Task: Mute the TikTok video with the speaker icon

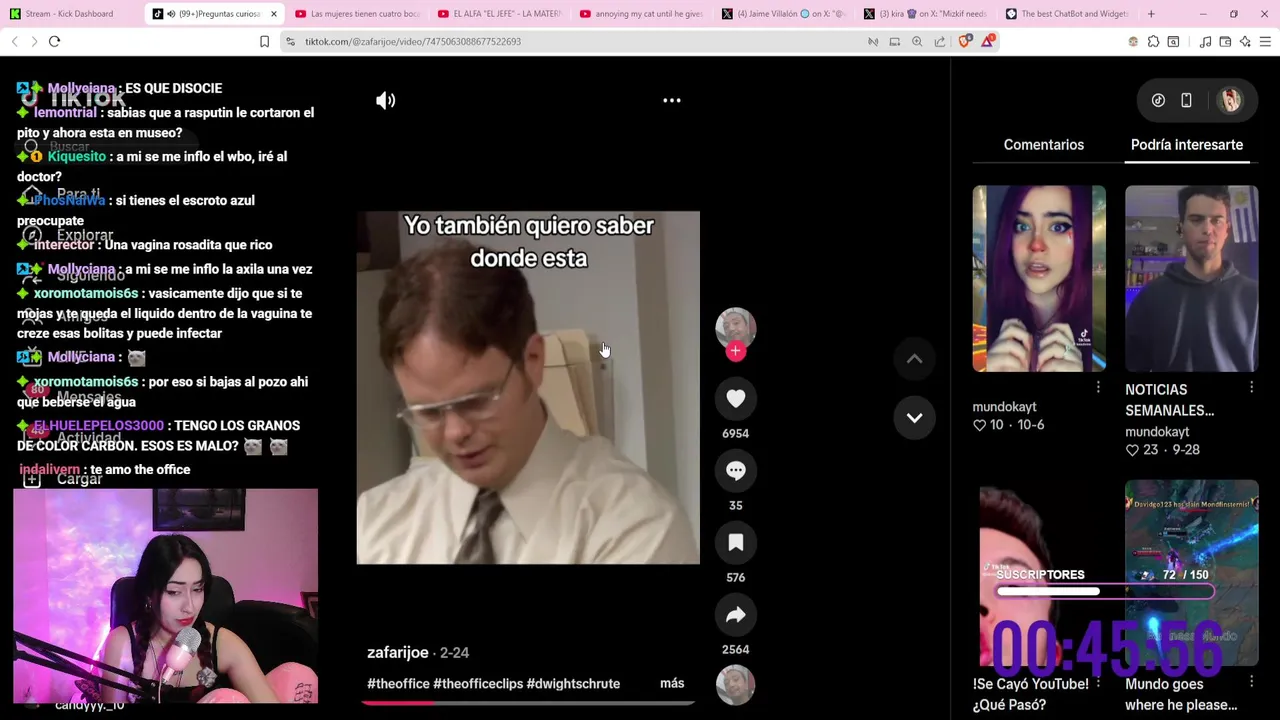Action: click(x=385, y=100)
